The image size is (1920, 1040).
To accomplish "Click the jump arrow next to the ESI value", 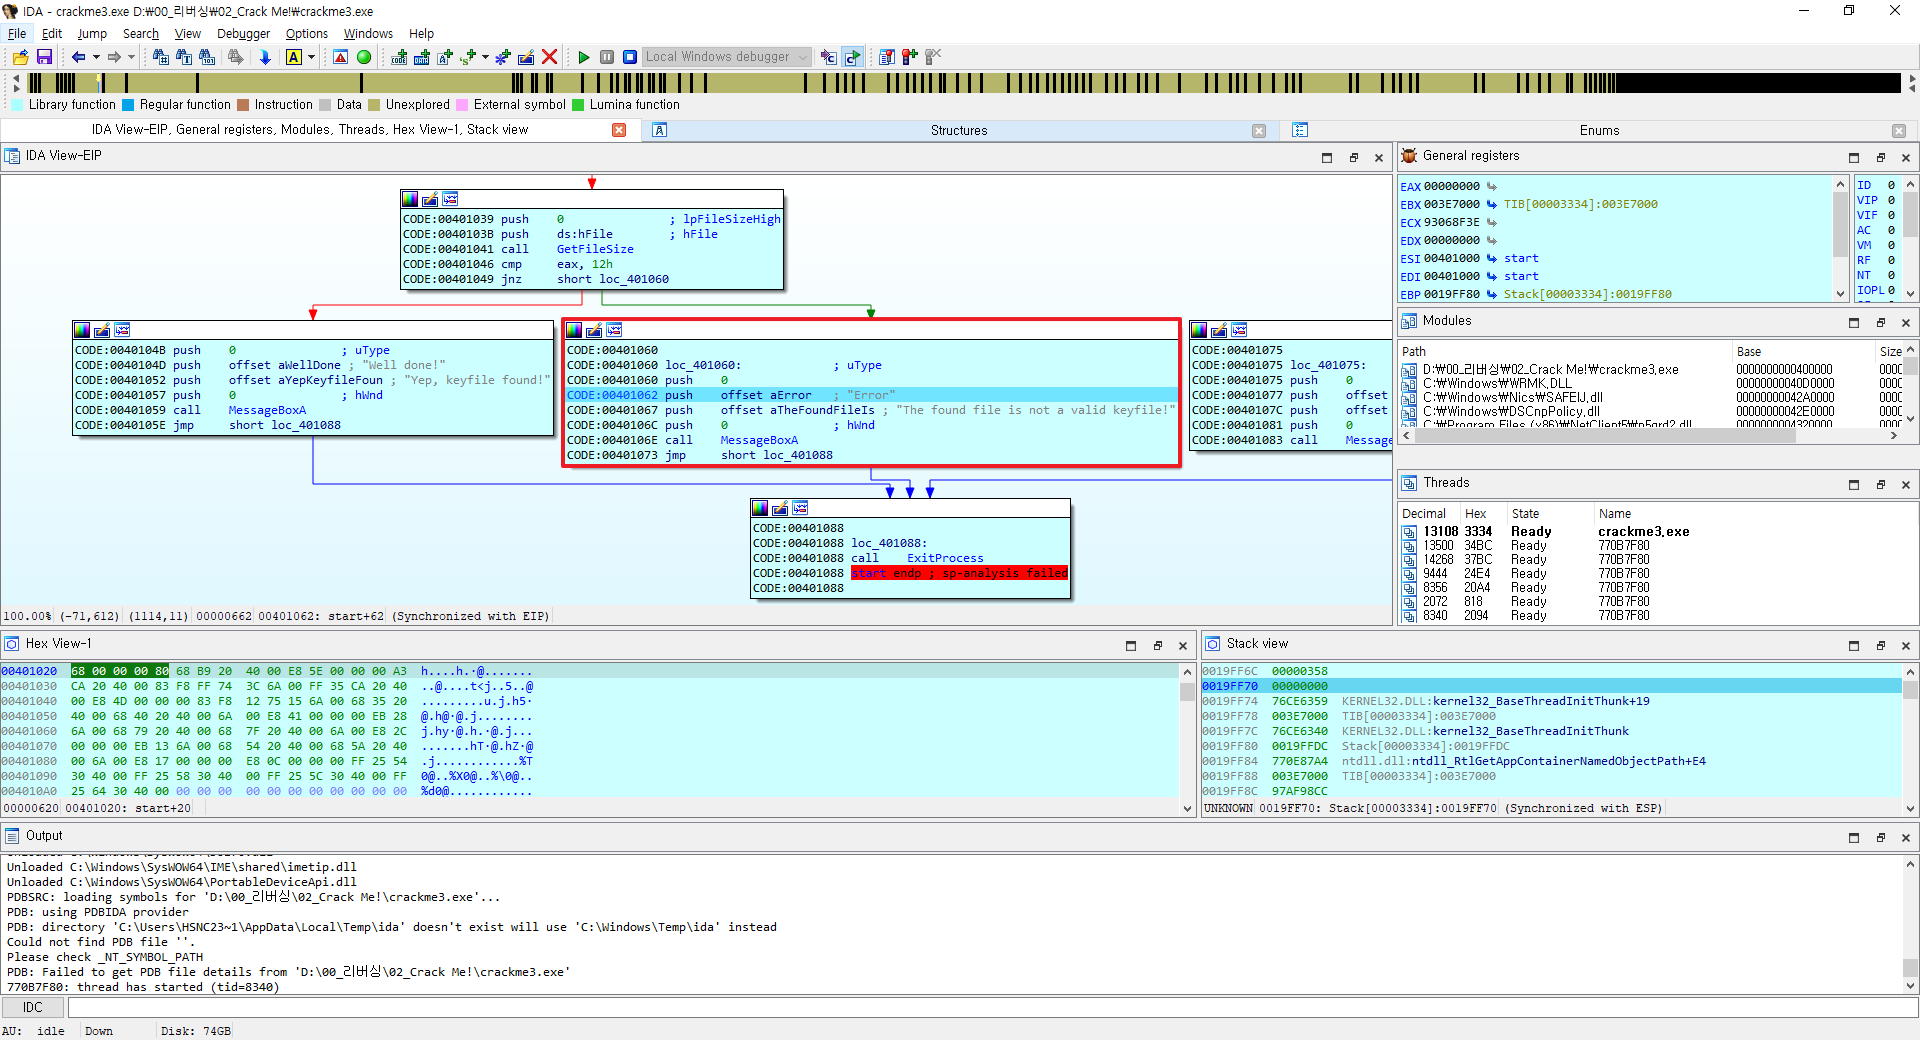I will pos(1492,258).
